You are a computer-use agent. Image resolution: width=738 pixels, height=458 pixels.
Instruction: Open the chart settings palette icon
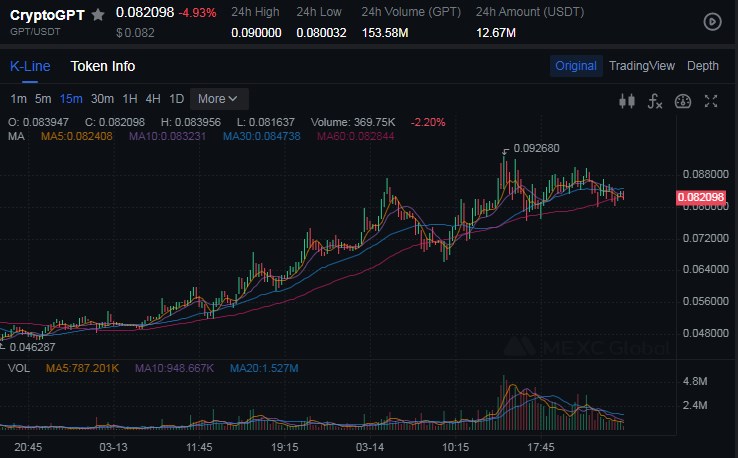tap(682, 101)
